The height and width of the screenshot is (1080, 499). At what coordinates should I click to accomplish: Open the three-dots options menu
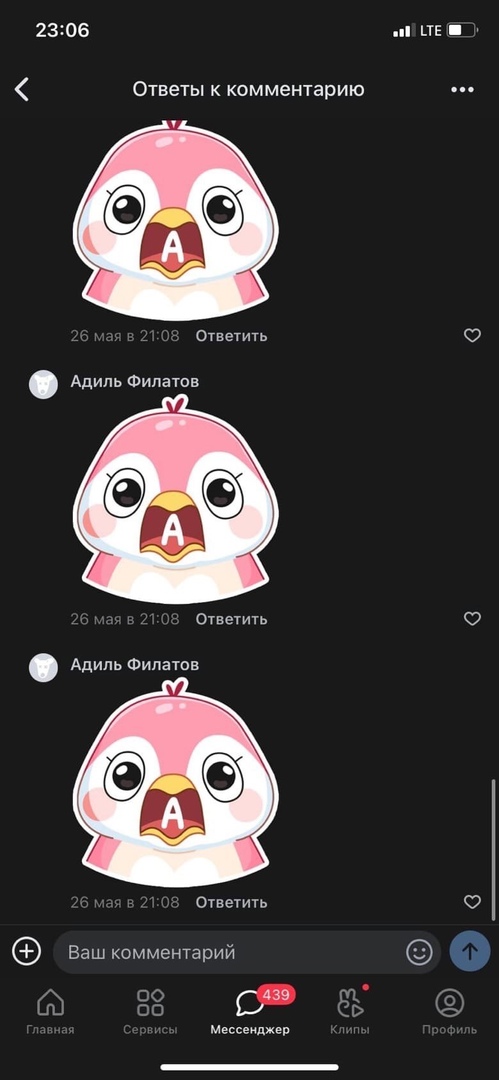click(x=462, y=90)
